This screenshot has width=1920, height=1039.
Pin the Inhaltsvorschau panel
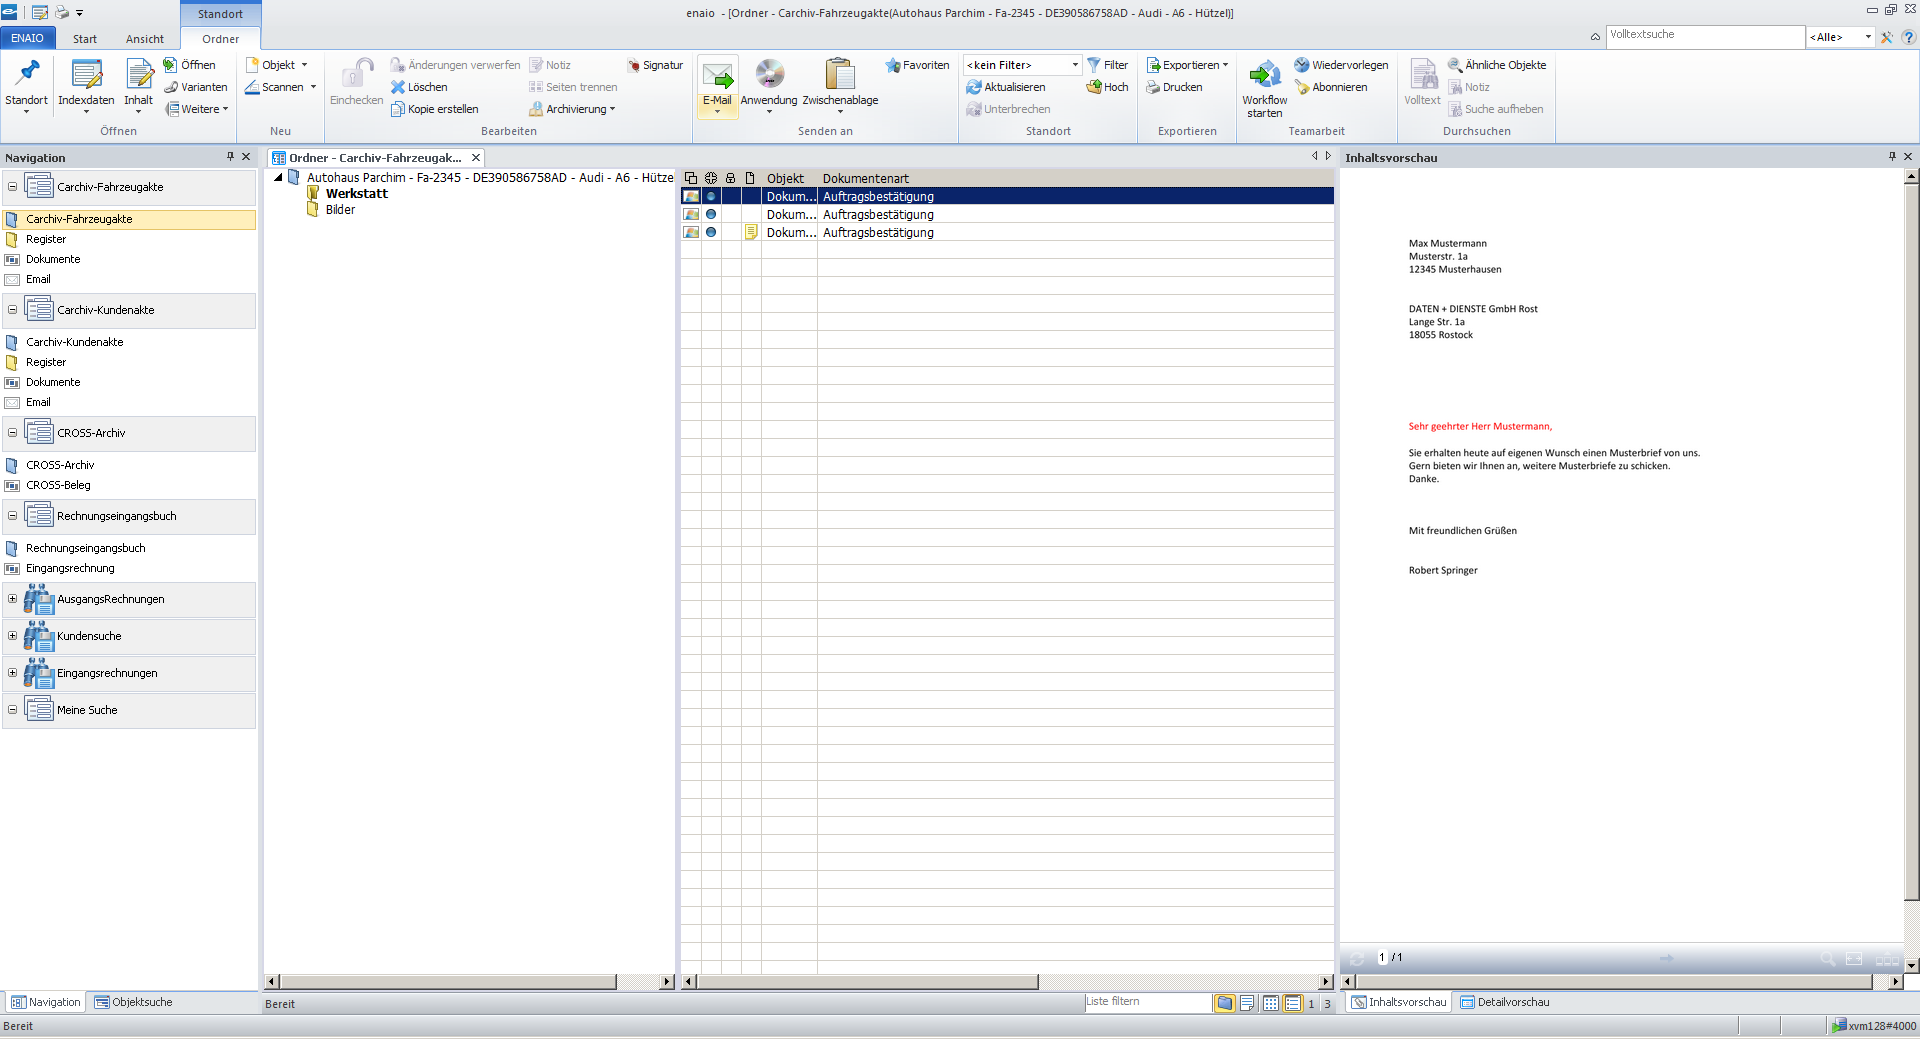point(1892,157)
